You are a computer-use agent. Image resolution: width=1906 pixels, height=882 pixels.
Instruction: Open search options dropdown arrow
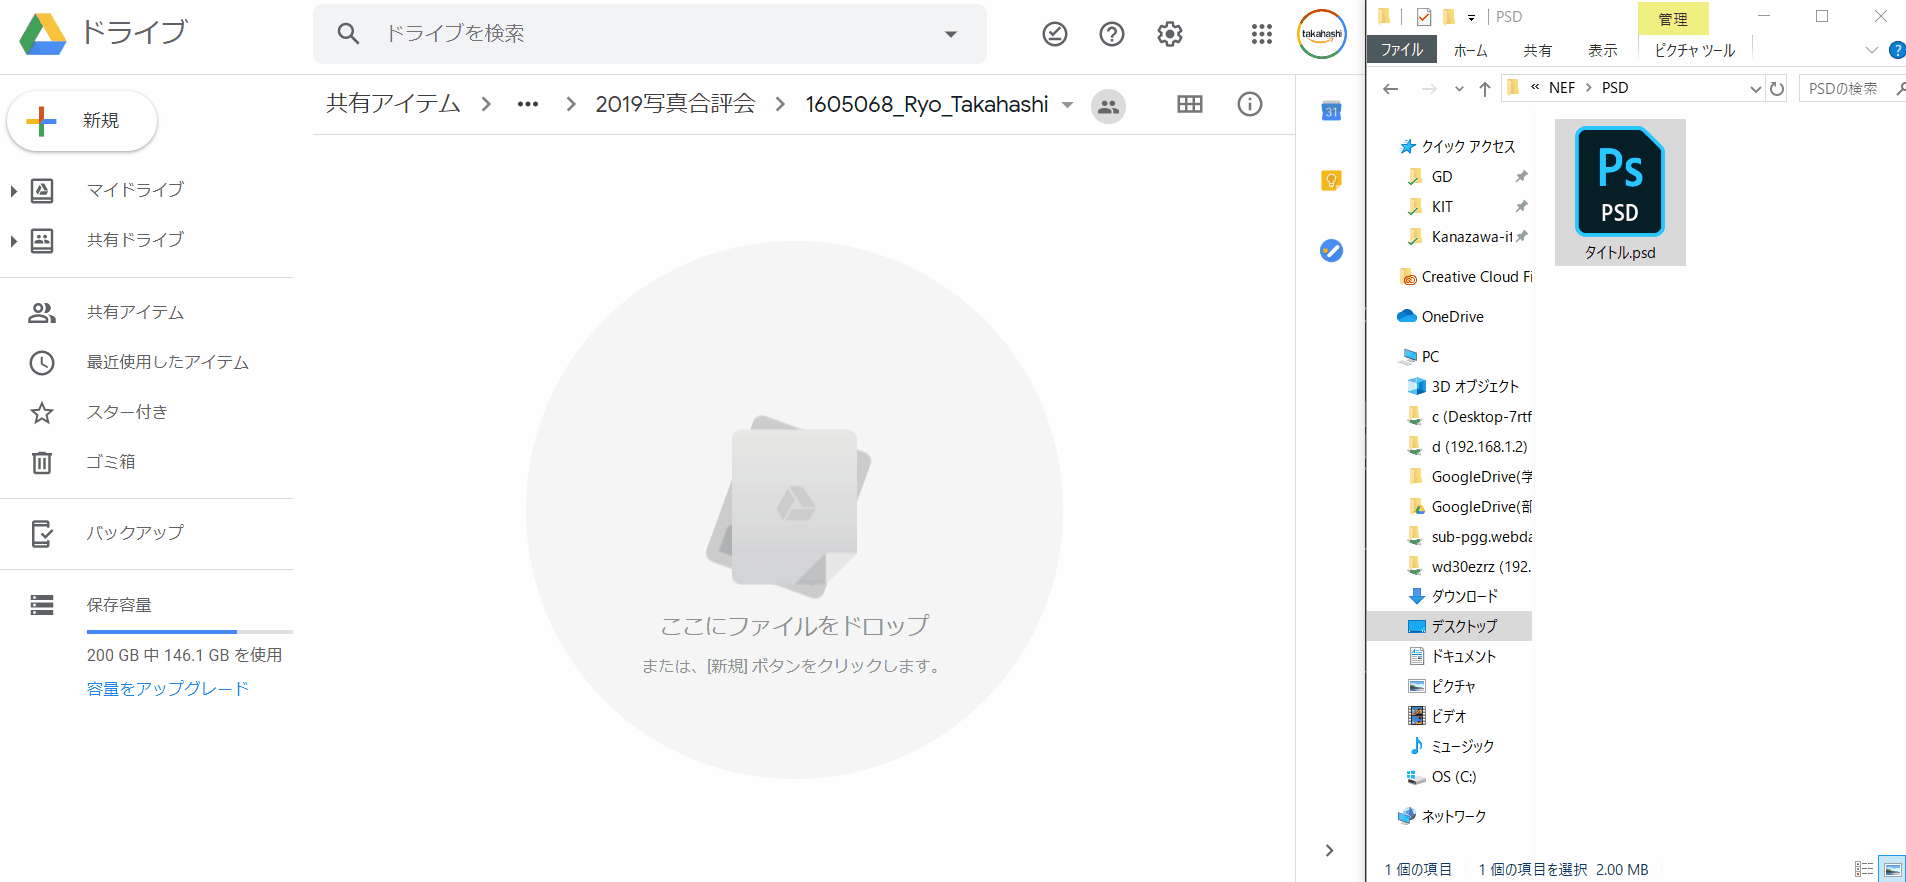pos(950,34)
